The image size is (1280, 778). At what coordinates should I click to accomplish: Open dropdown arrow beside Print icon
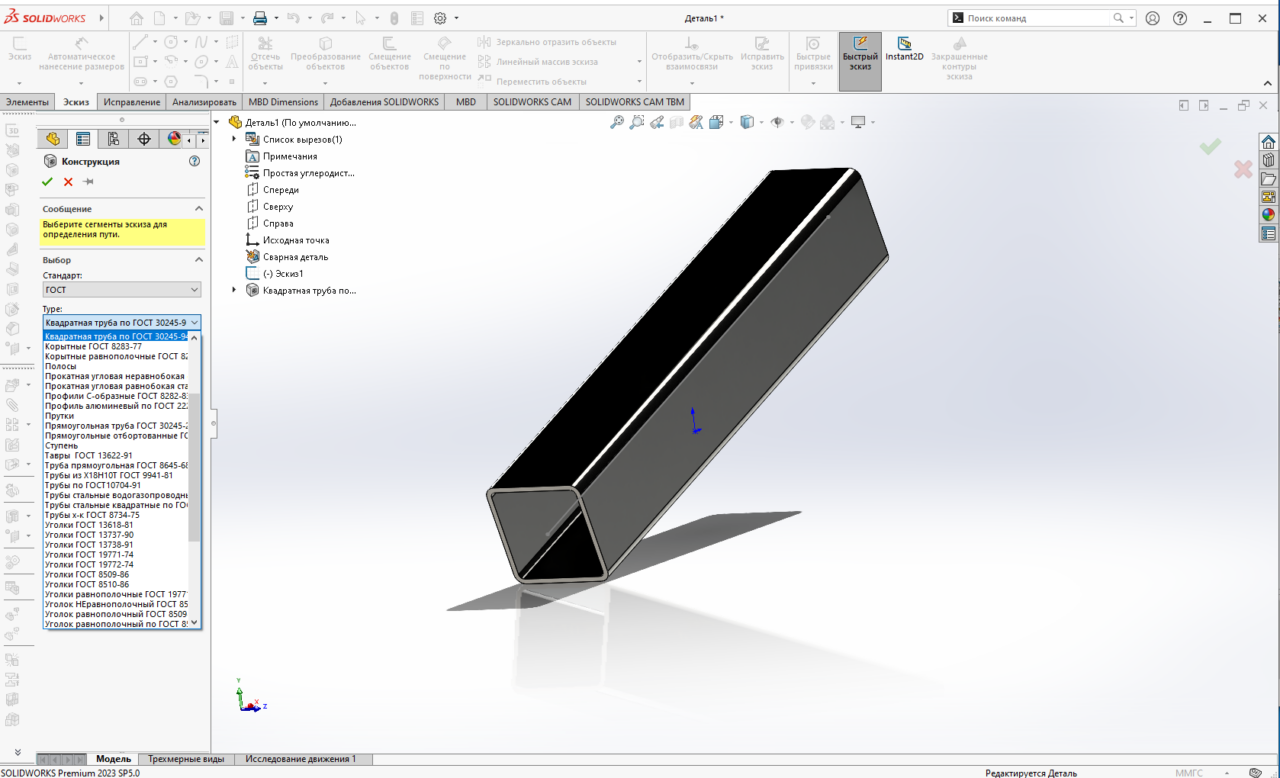275,18
